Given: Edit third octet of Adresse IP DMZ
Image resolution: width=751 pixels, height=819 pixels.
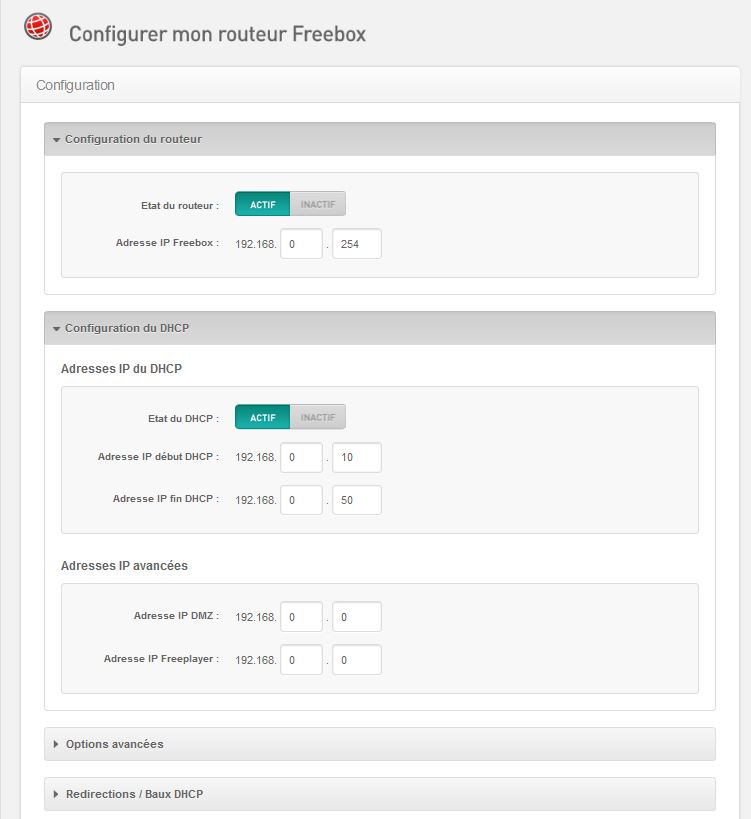Looking at the screenshot, I should click(x=301, y=617).
